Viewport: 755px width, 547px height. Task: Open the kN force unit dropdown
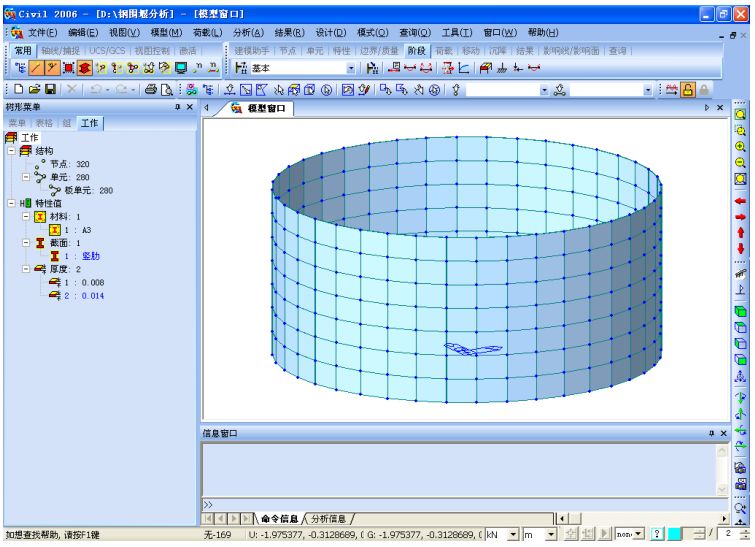513,534
